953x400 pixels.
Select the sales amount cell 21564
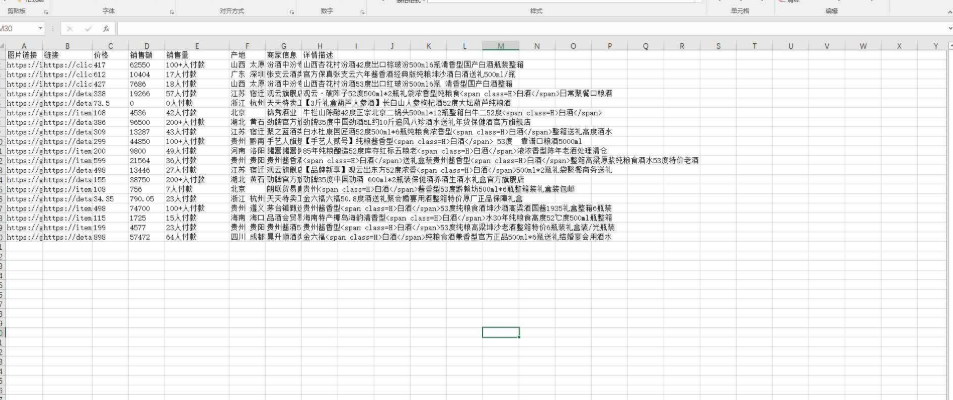pyautogui.click(x=146, y=160)
